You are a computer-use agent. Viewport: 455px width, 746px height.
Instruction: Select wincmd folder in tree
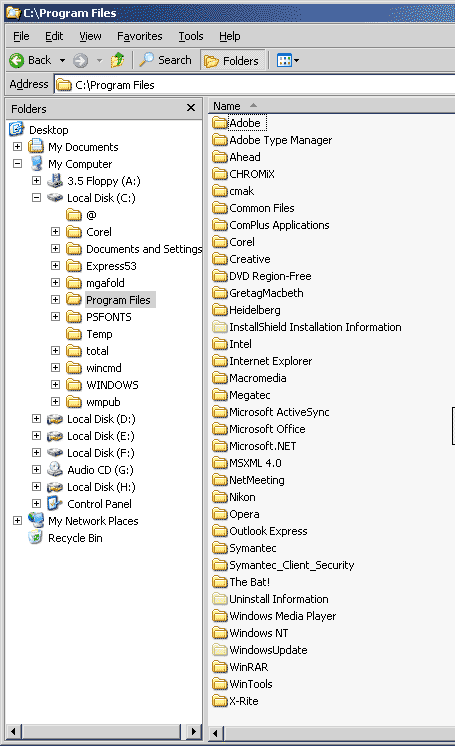(103, 368)
